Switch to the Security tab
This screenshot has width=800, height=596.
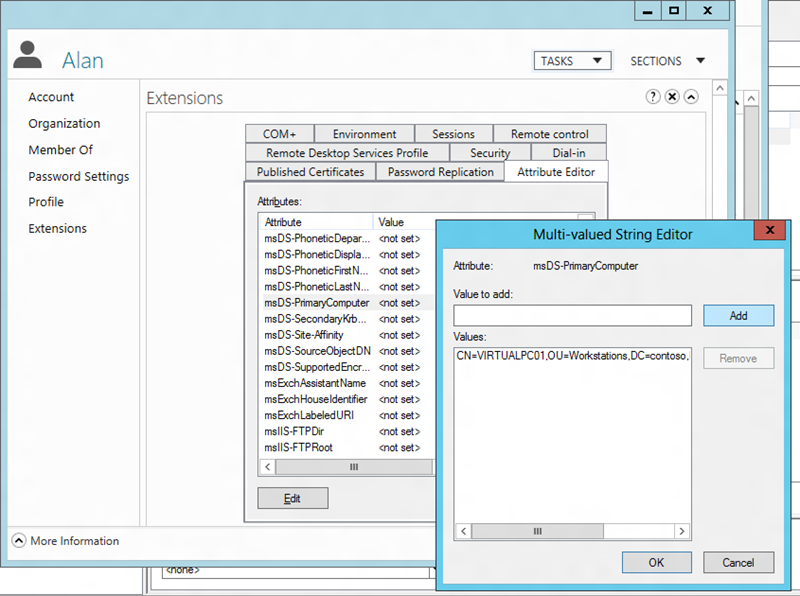coord(490,153)
